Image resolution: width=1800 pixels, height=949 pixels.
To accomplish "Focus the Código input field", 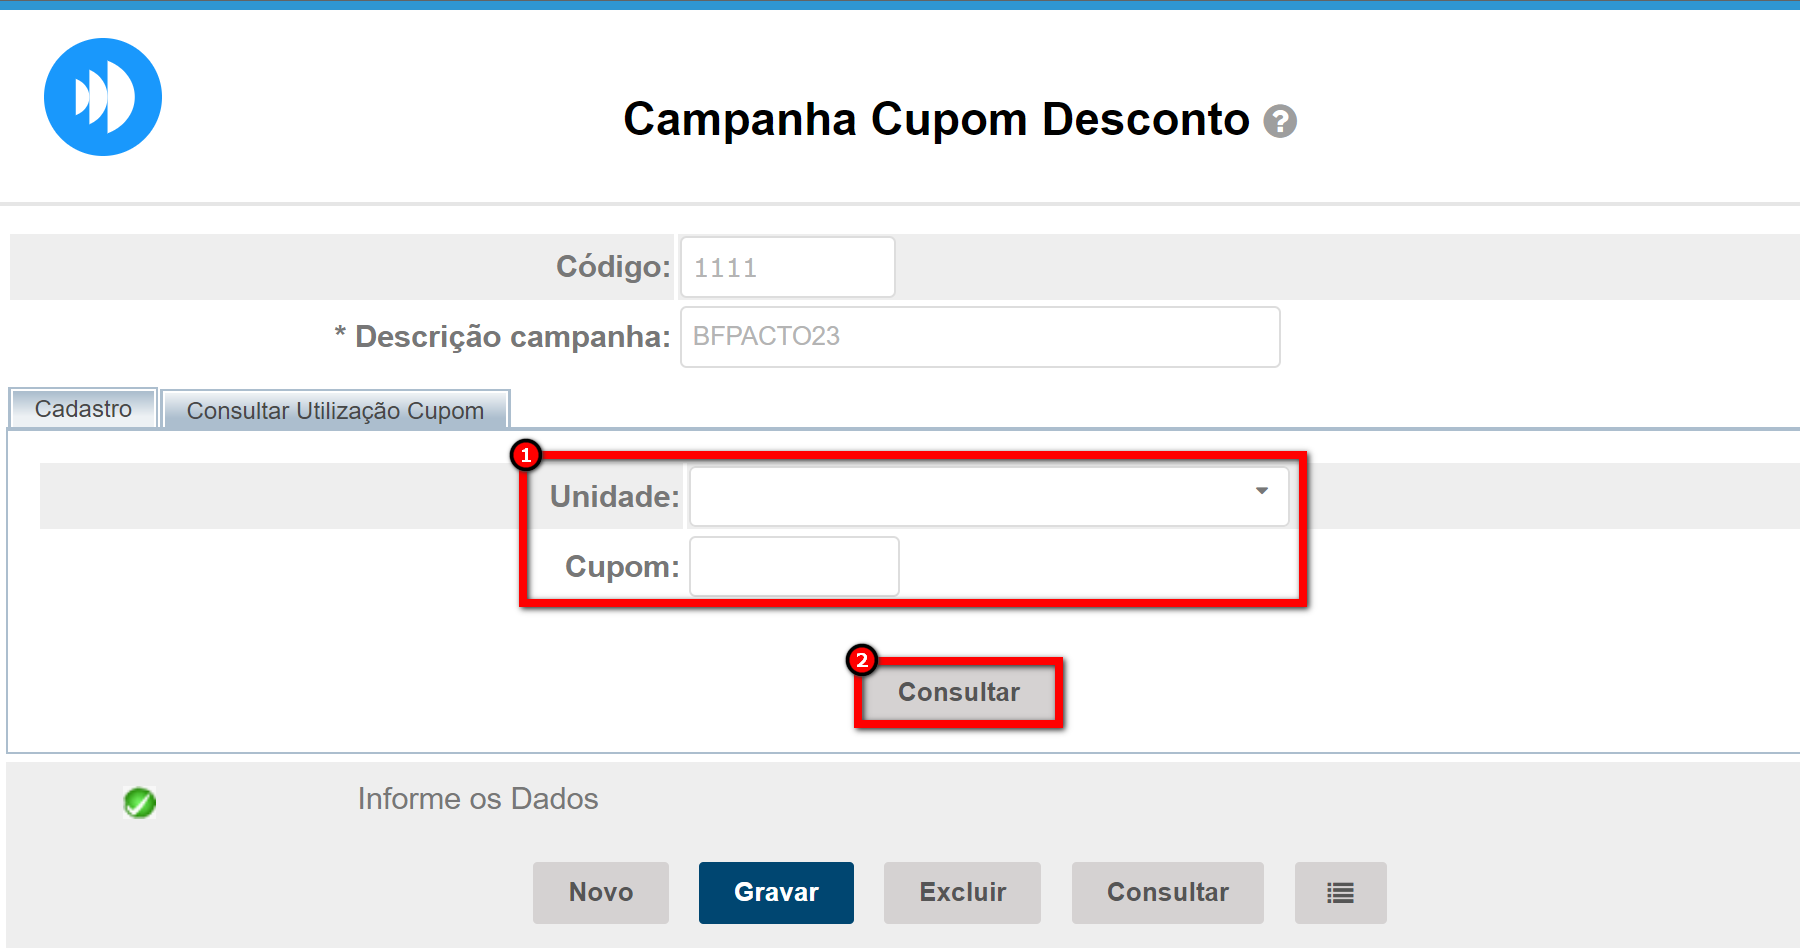I will tap(787, 268).
